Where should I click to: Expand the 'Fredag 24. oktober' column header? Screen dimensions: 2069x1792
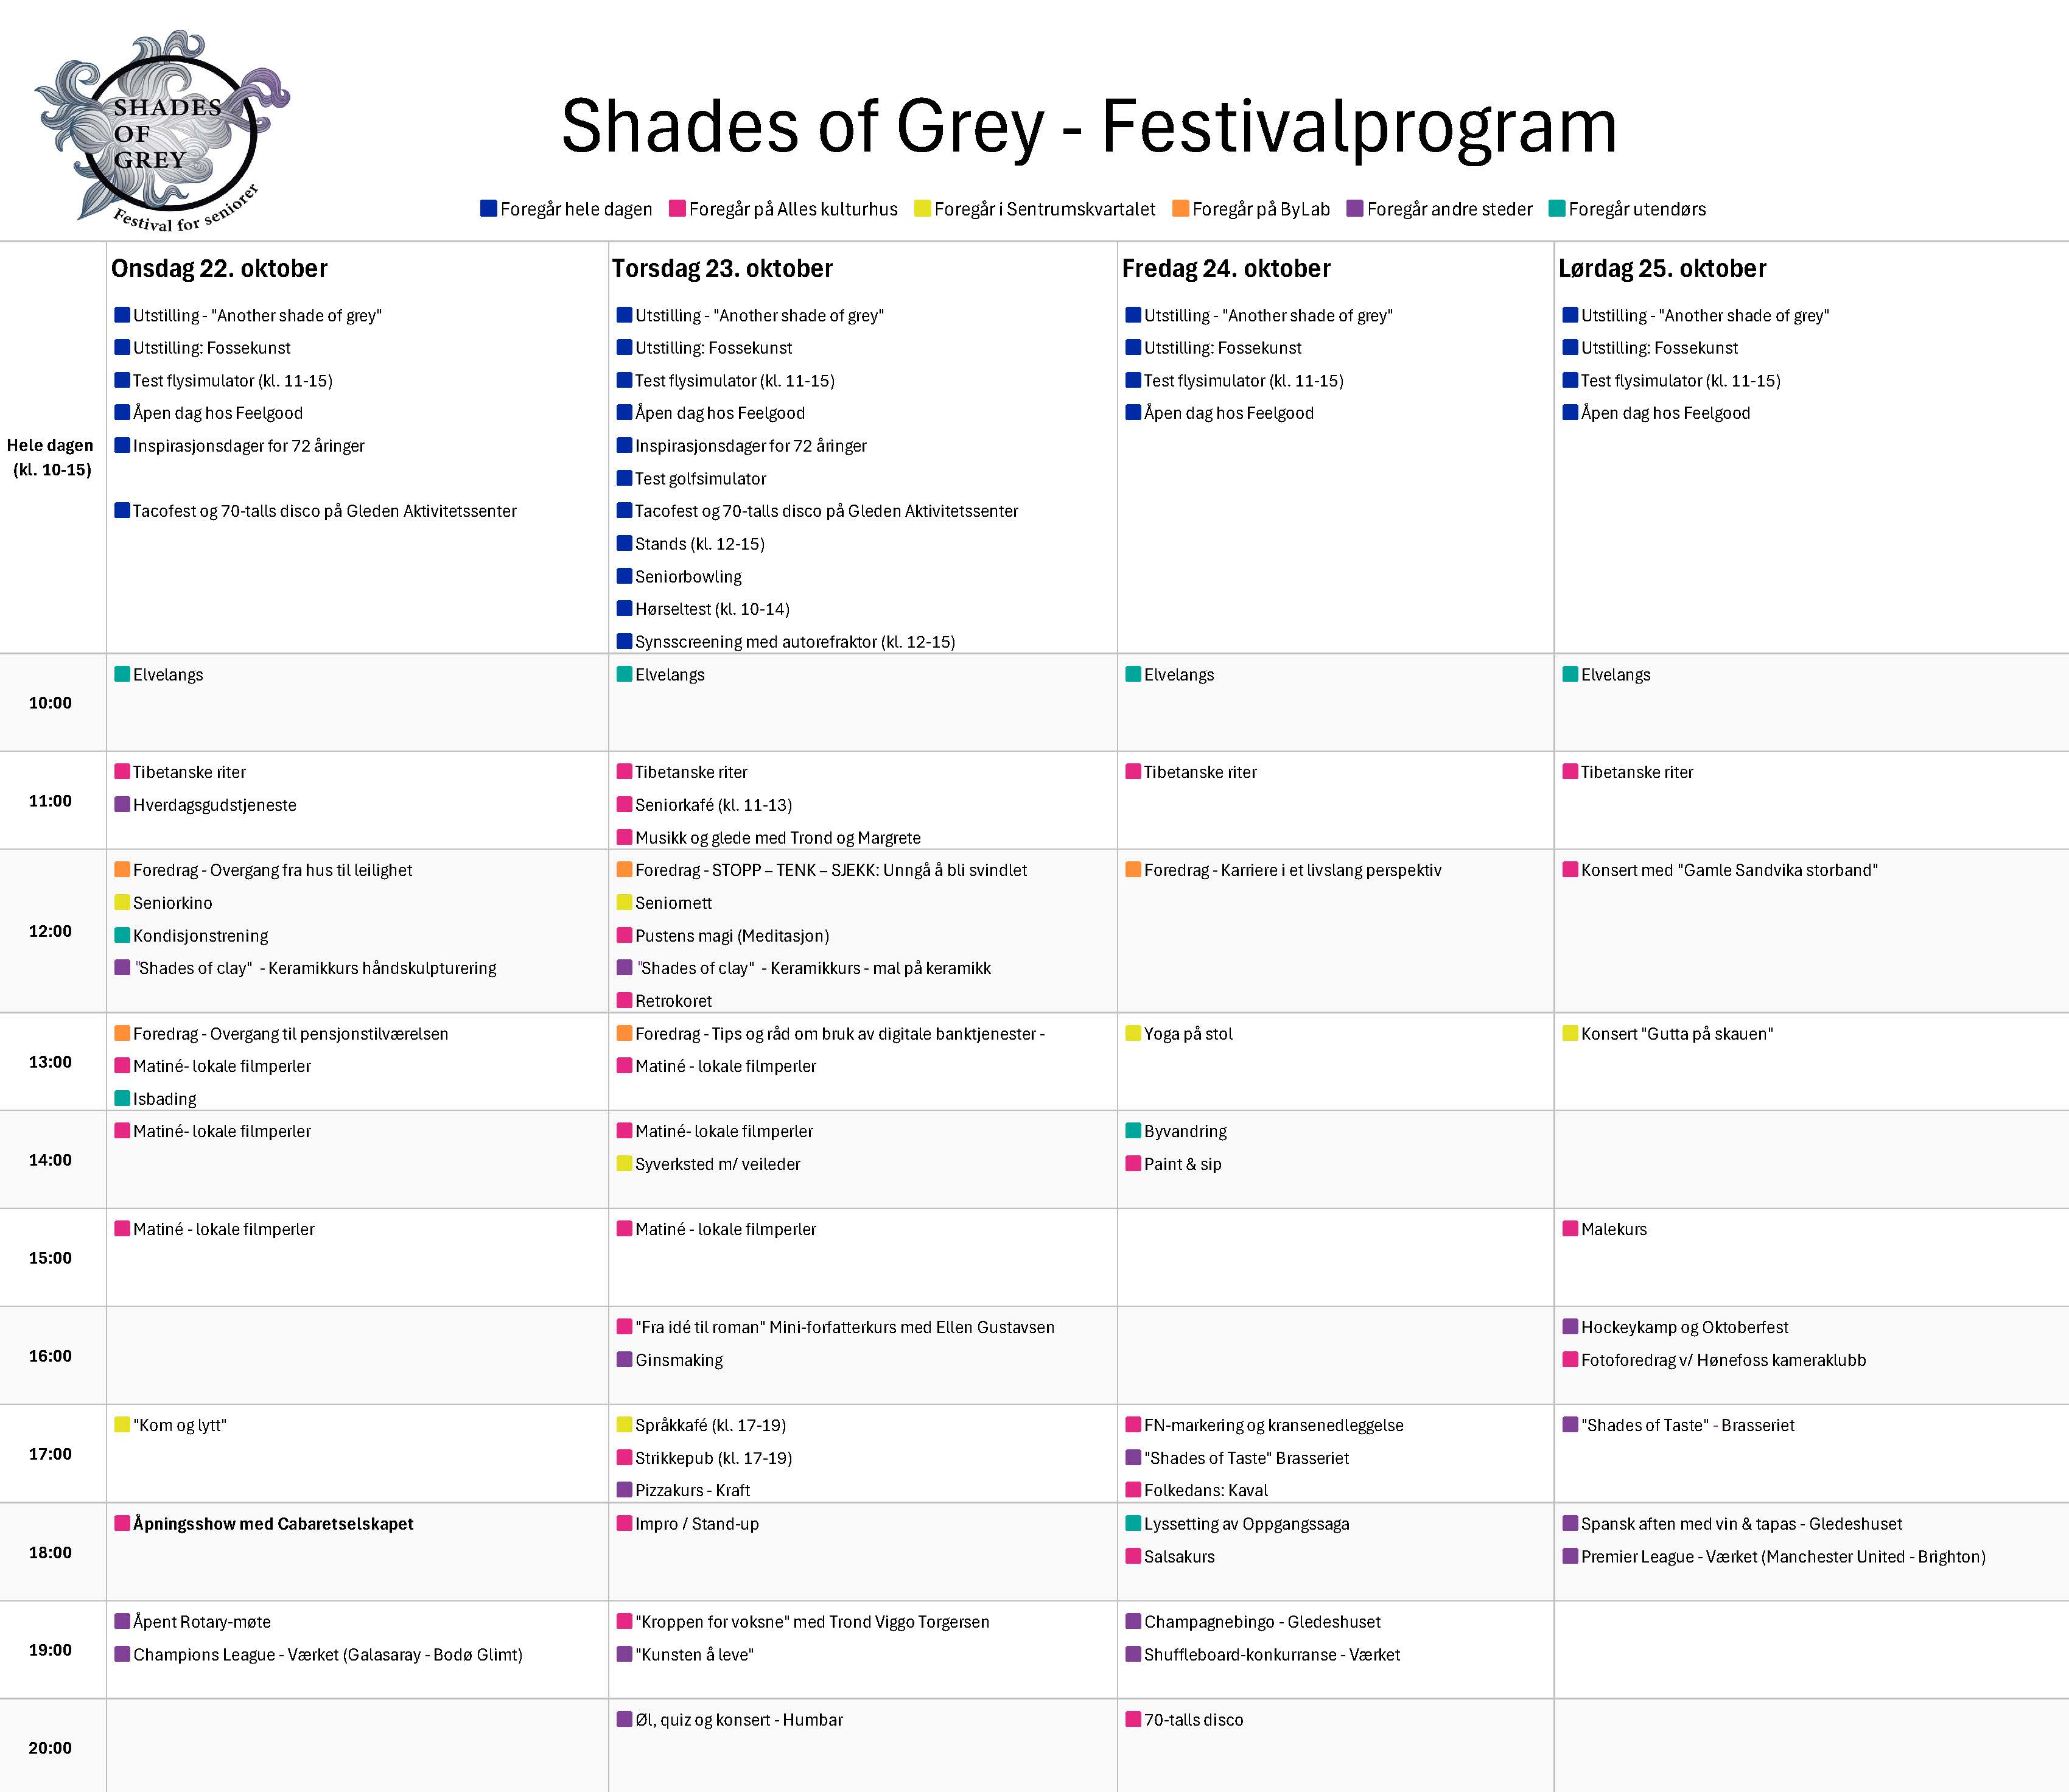click(x=1226, y=268)
